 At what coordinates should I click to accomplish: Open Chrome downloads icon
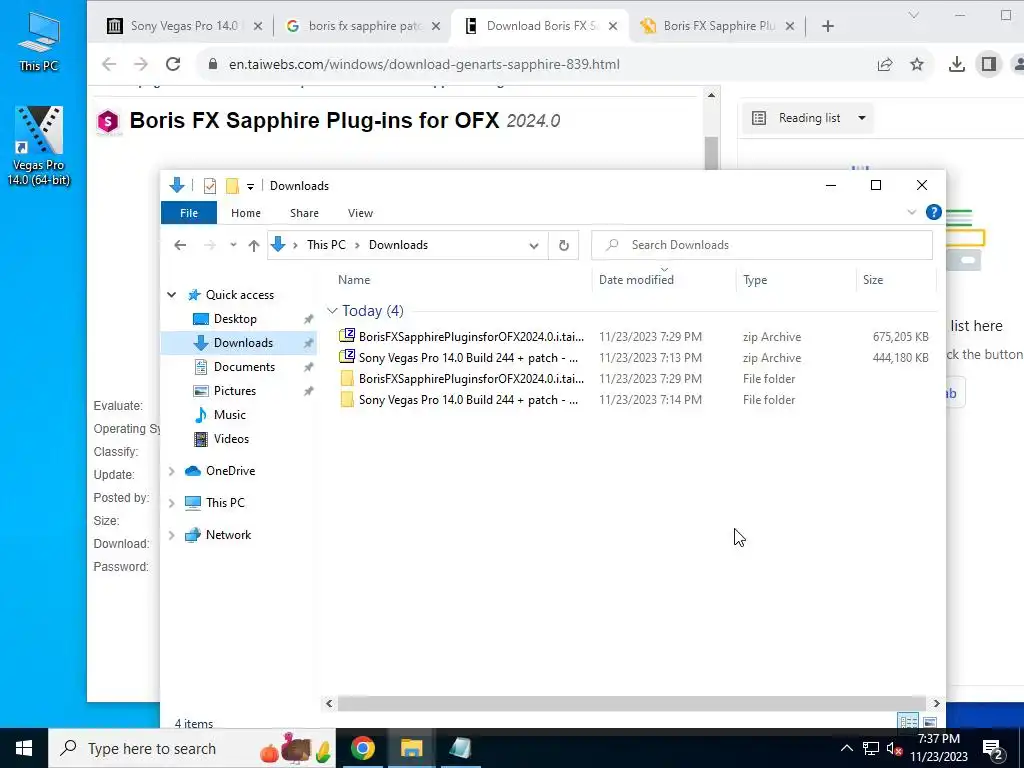[x=957, y=64]
